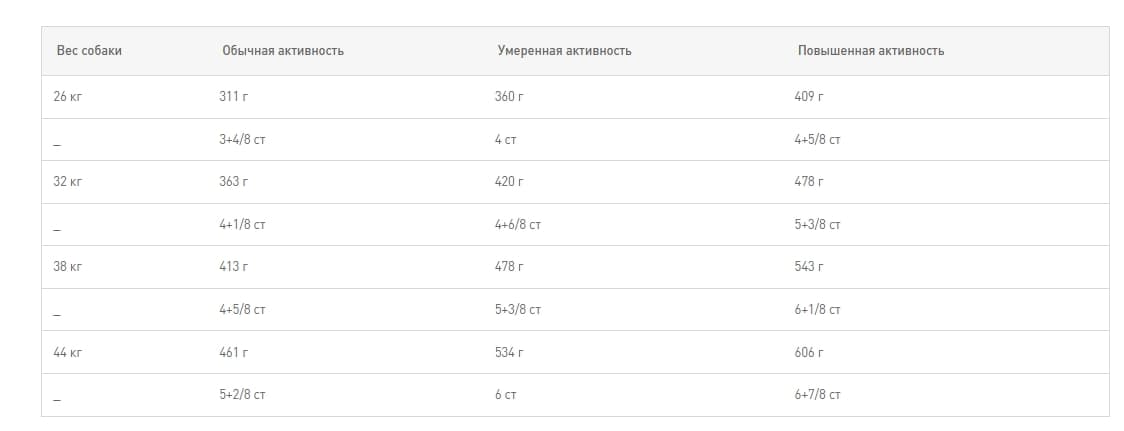1124x431 pixels.
Task: Click the "32 кг" weight row label
Action: coord(67,182)
